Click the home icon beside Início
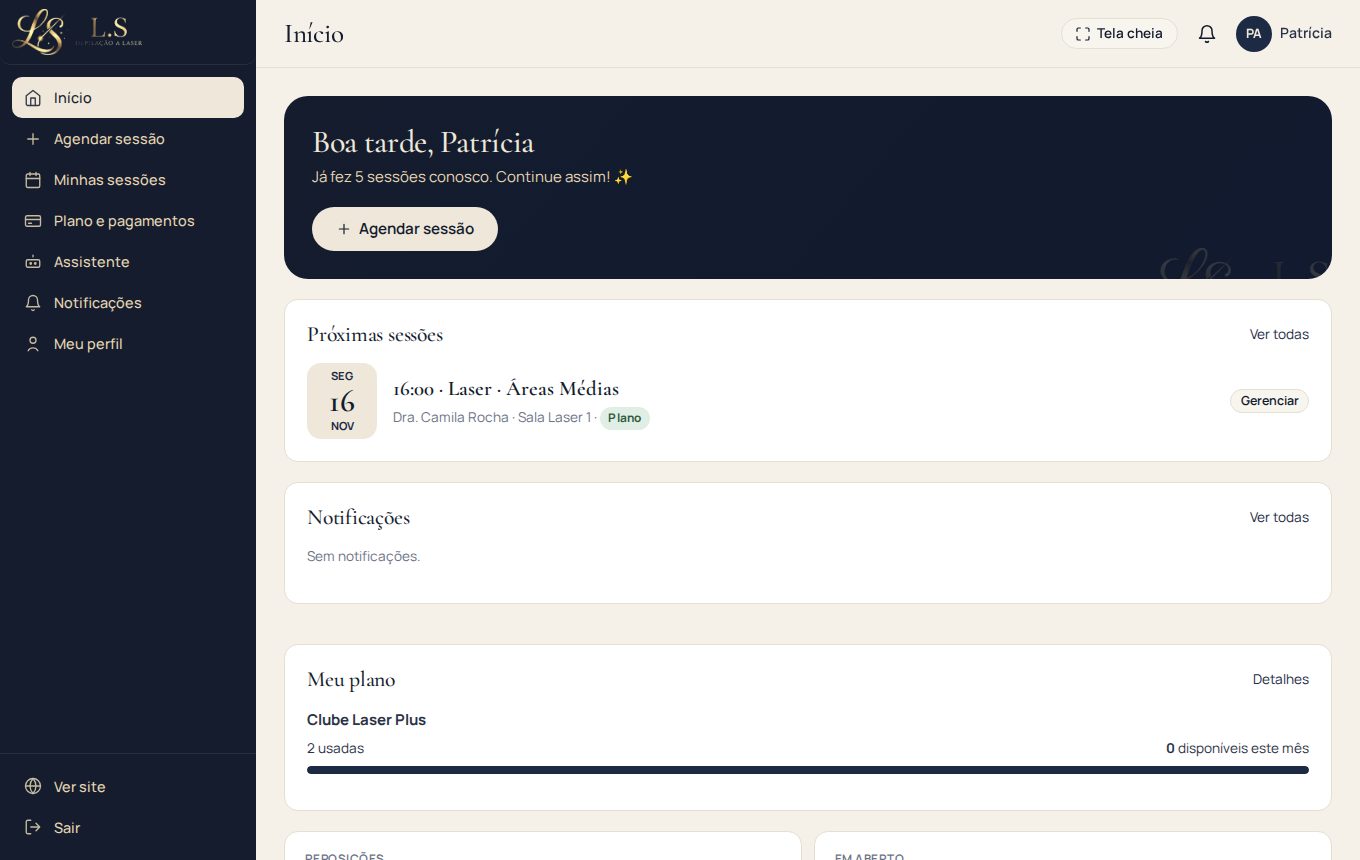 point(33,98)
